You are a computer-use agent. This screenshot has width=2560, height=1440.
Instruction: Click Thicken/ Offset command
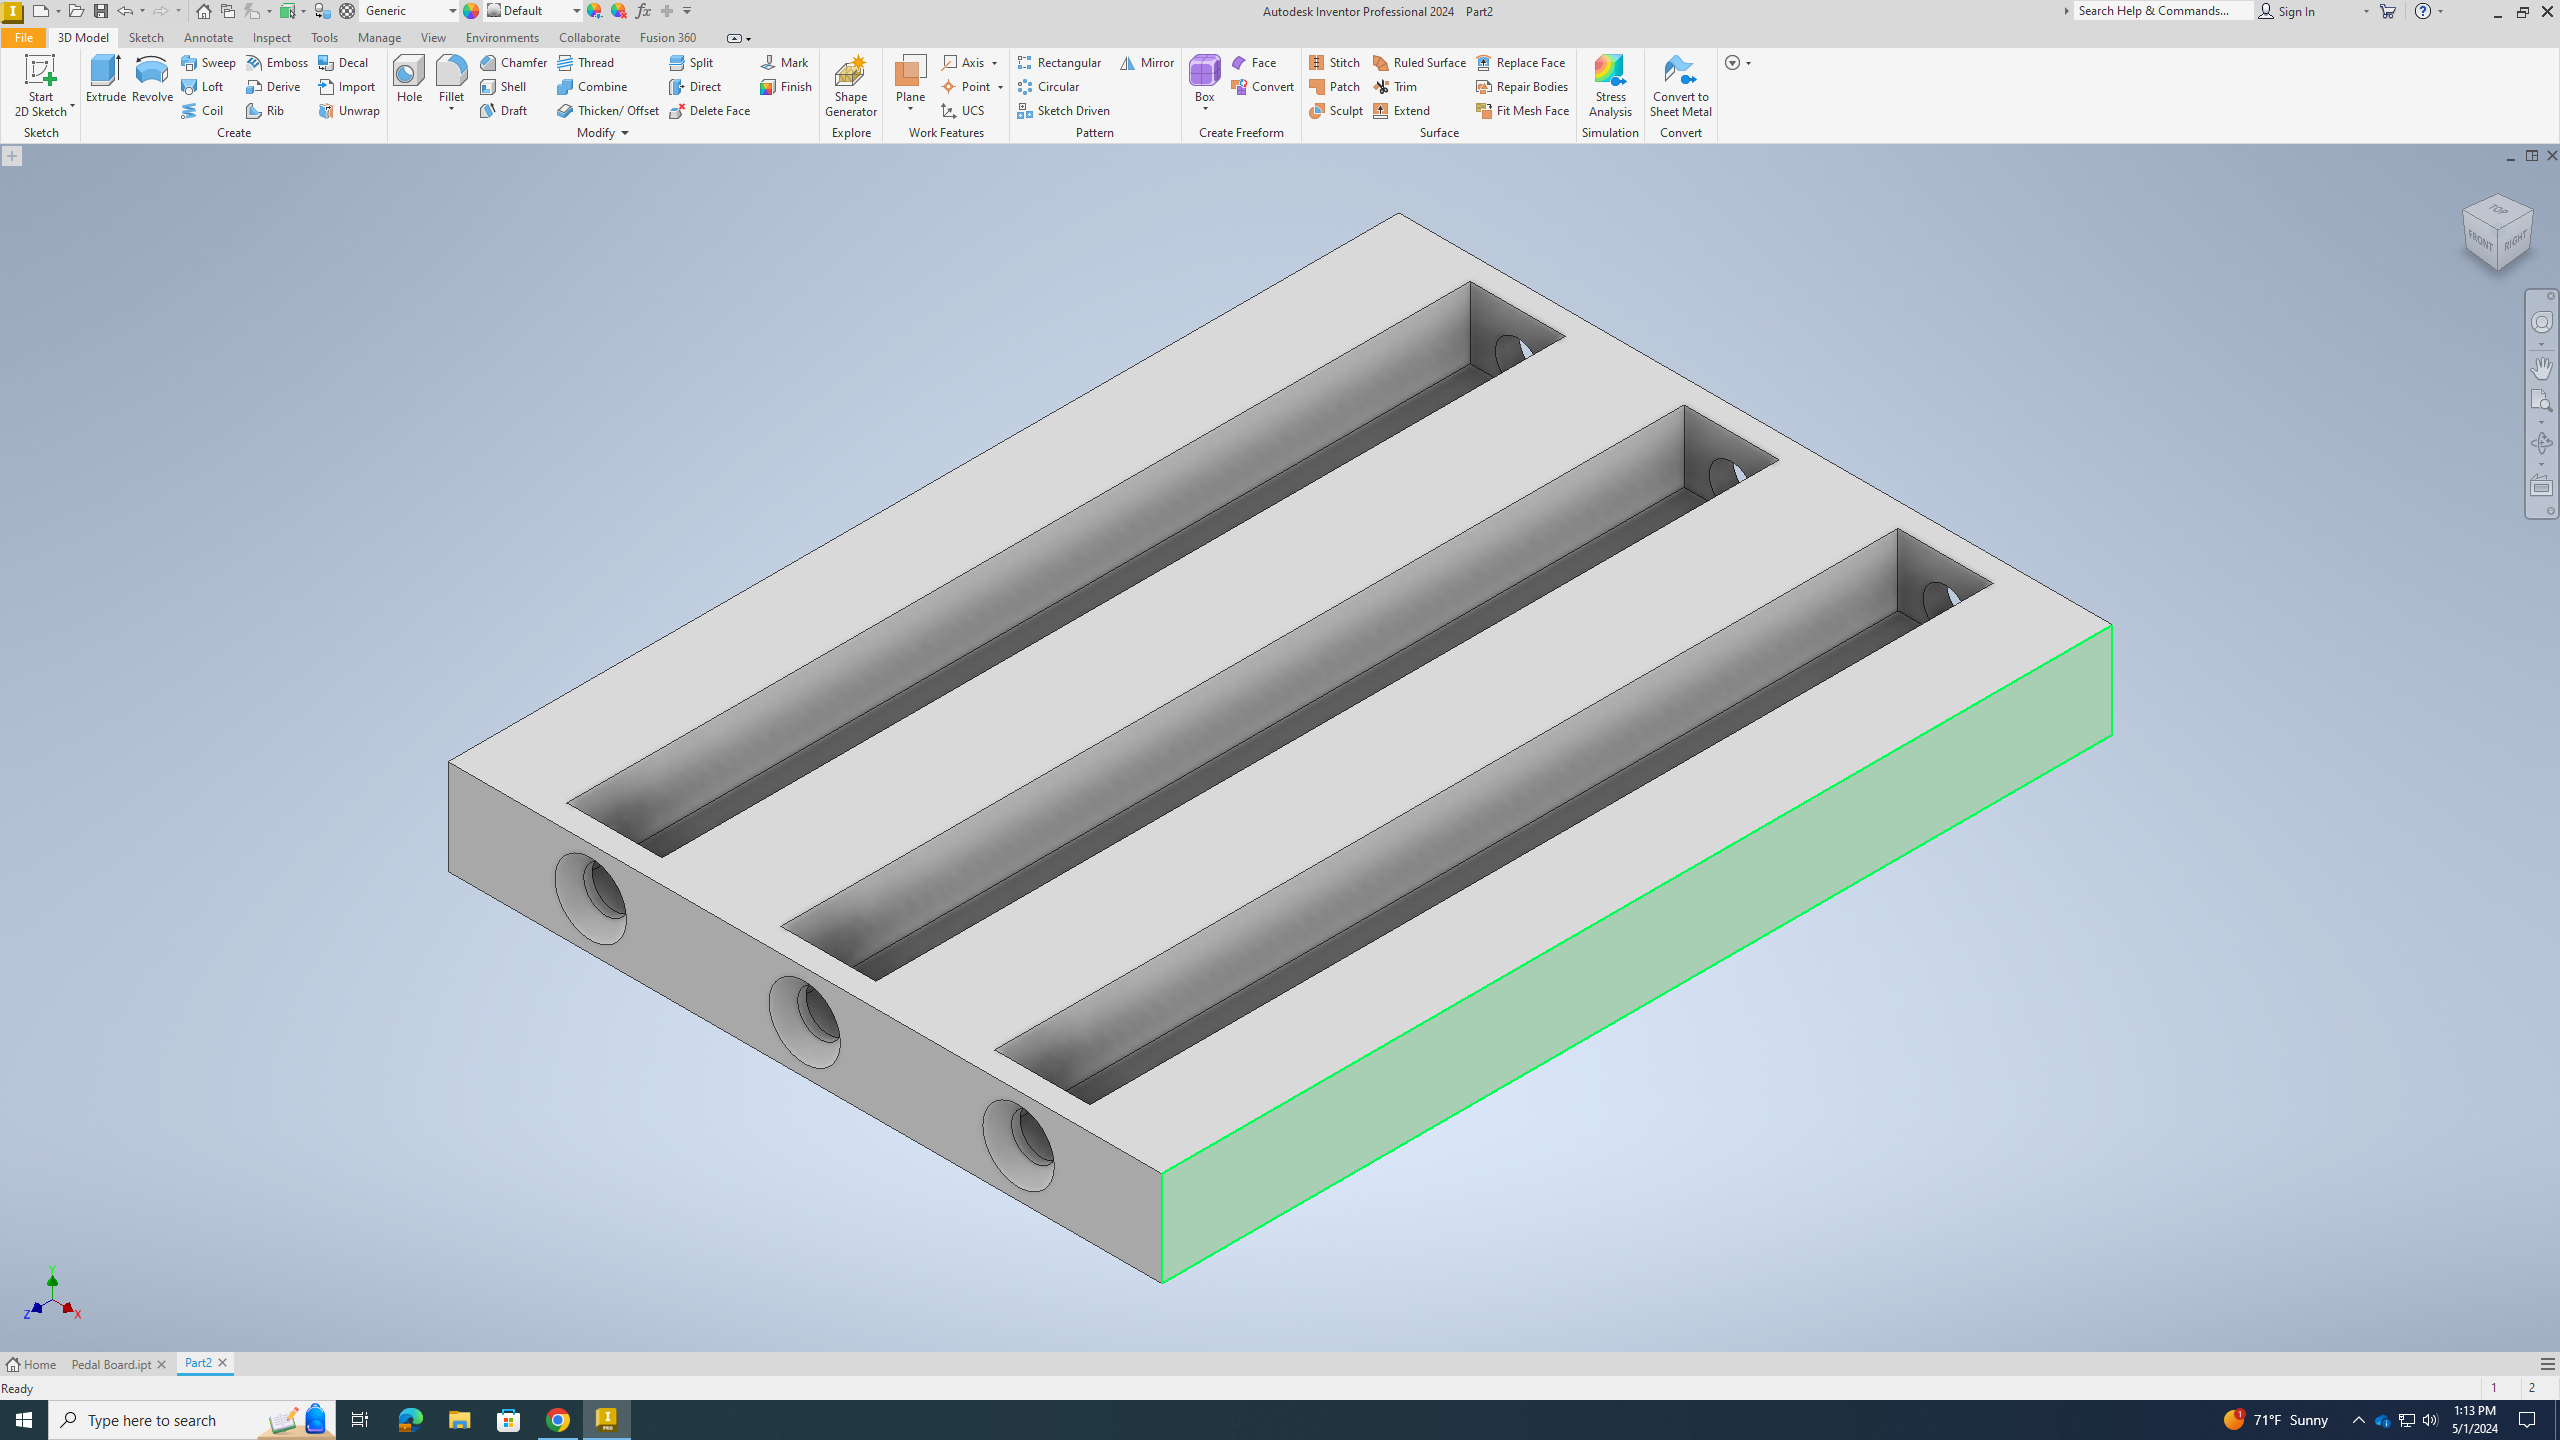coord(608,110)
